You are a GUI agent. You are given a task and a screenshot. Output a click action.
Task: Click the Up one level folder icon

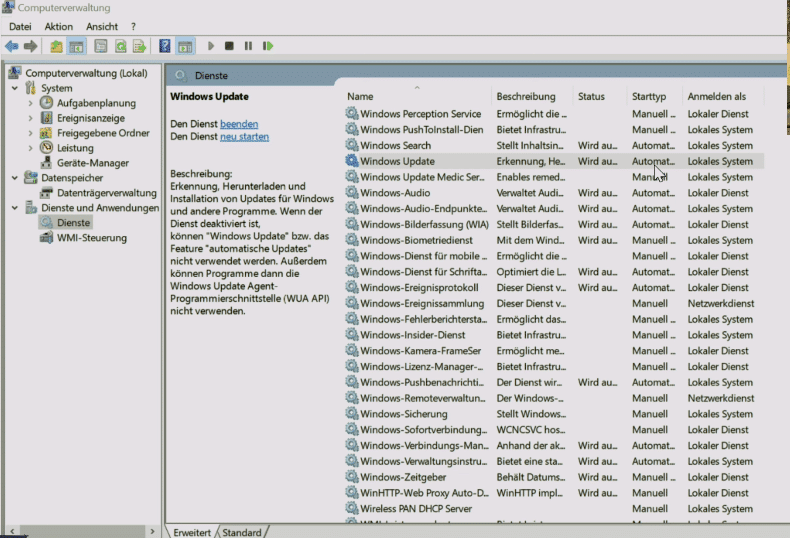point(56,46)
